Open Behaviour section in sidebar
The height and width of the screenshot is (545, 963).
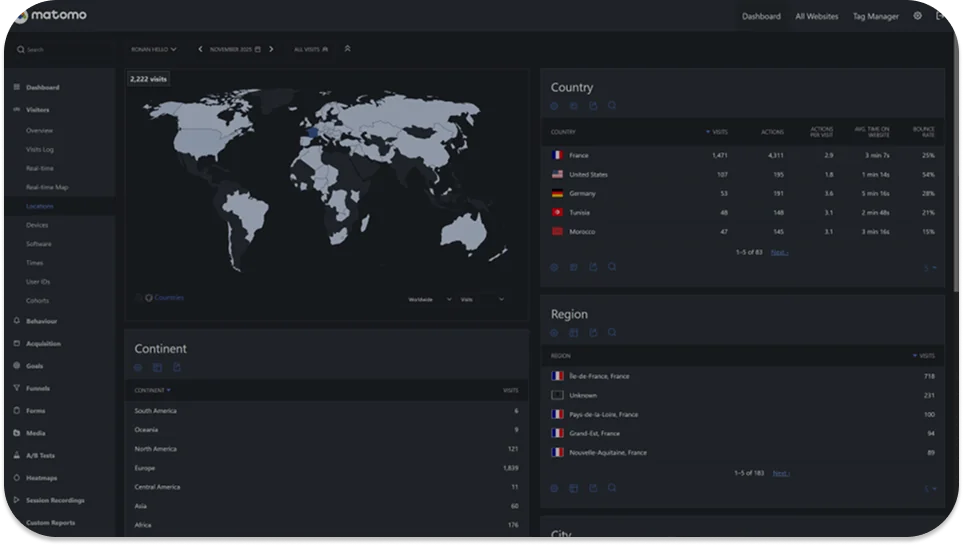[41, 321]
